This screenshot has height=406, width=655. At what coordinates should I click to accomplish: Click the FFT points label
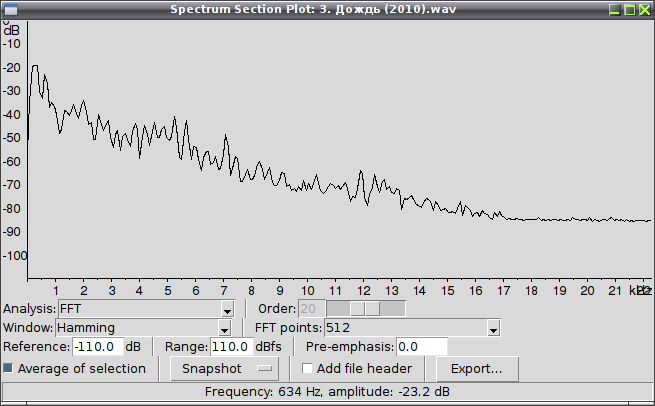pyautogui.click(x=288, y=328)
